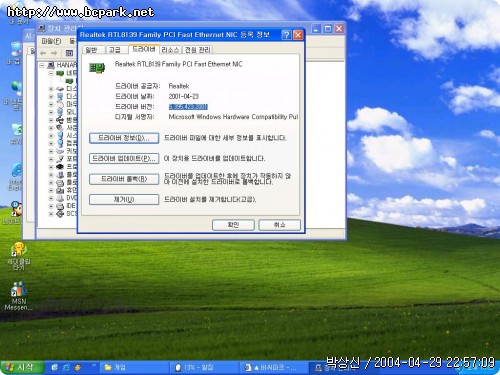Expand the ports (포트) category node
This screenshot has width=500, height=375.
click(x=51, y=159)
